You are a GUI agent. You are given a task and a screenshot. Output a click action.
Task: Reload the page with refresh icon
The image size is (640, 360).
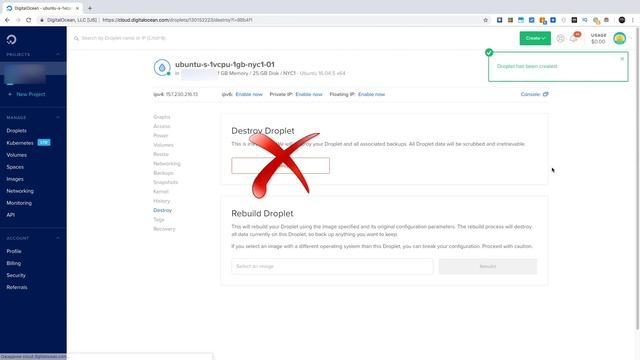(29, 20)
